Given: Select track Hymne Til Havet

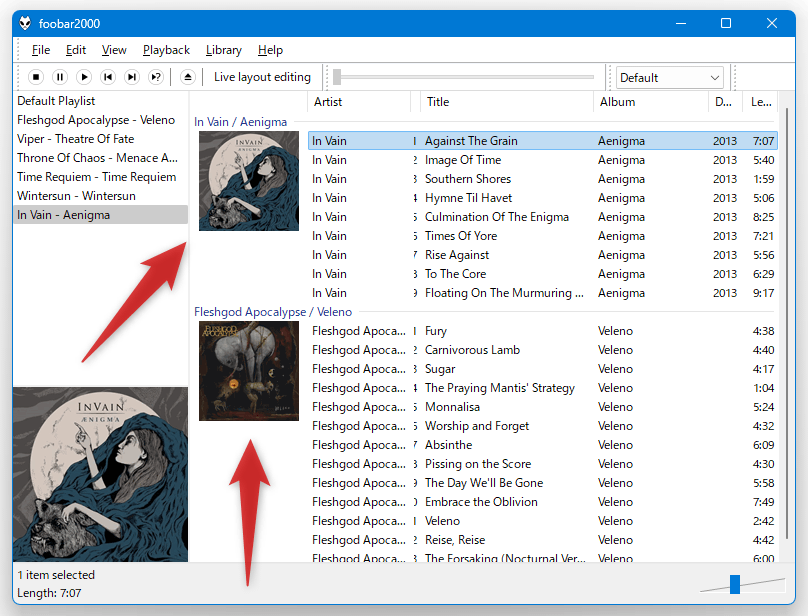Looking at the screenshot, I should pos(543,198).
